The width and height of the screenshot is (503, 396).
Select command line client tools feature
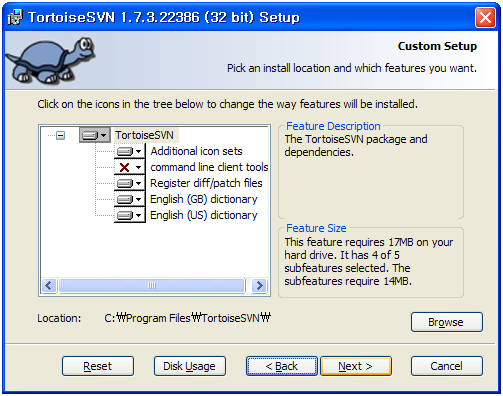(209, 167)
